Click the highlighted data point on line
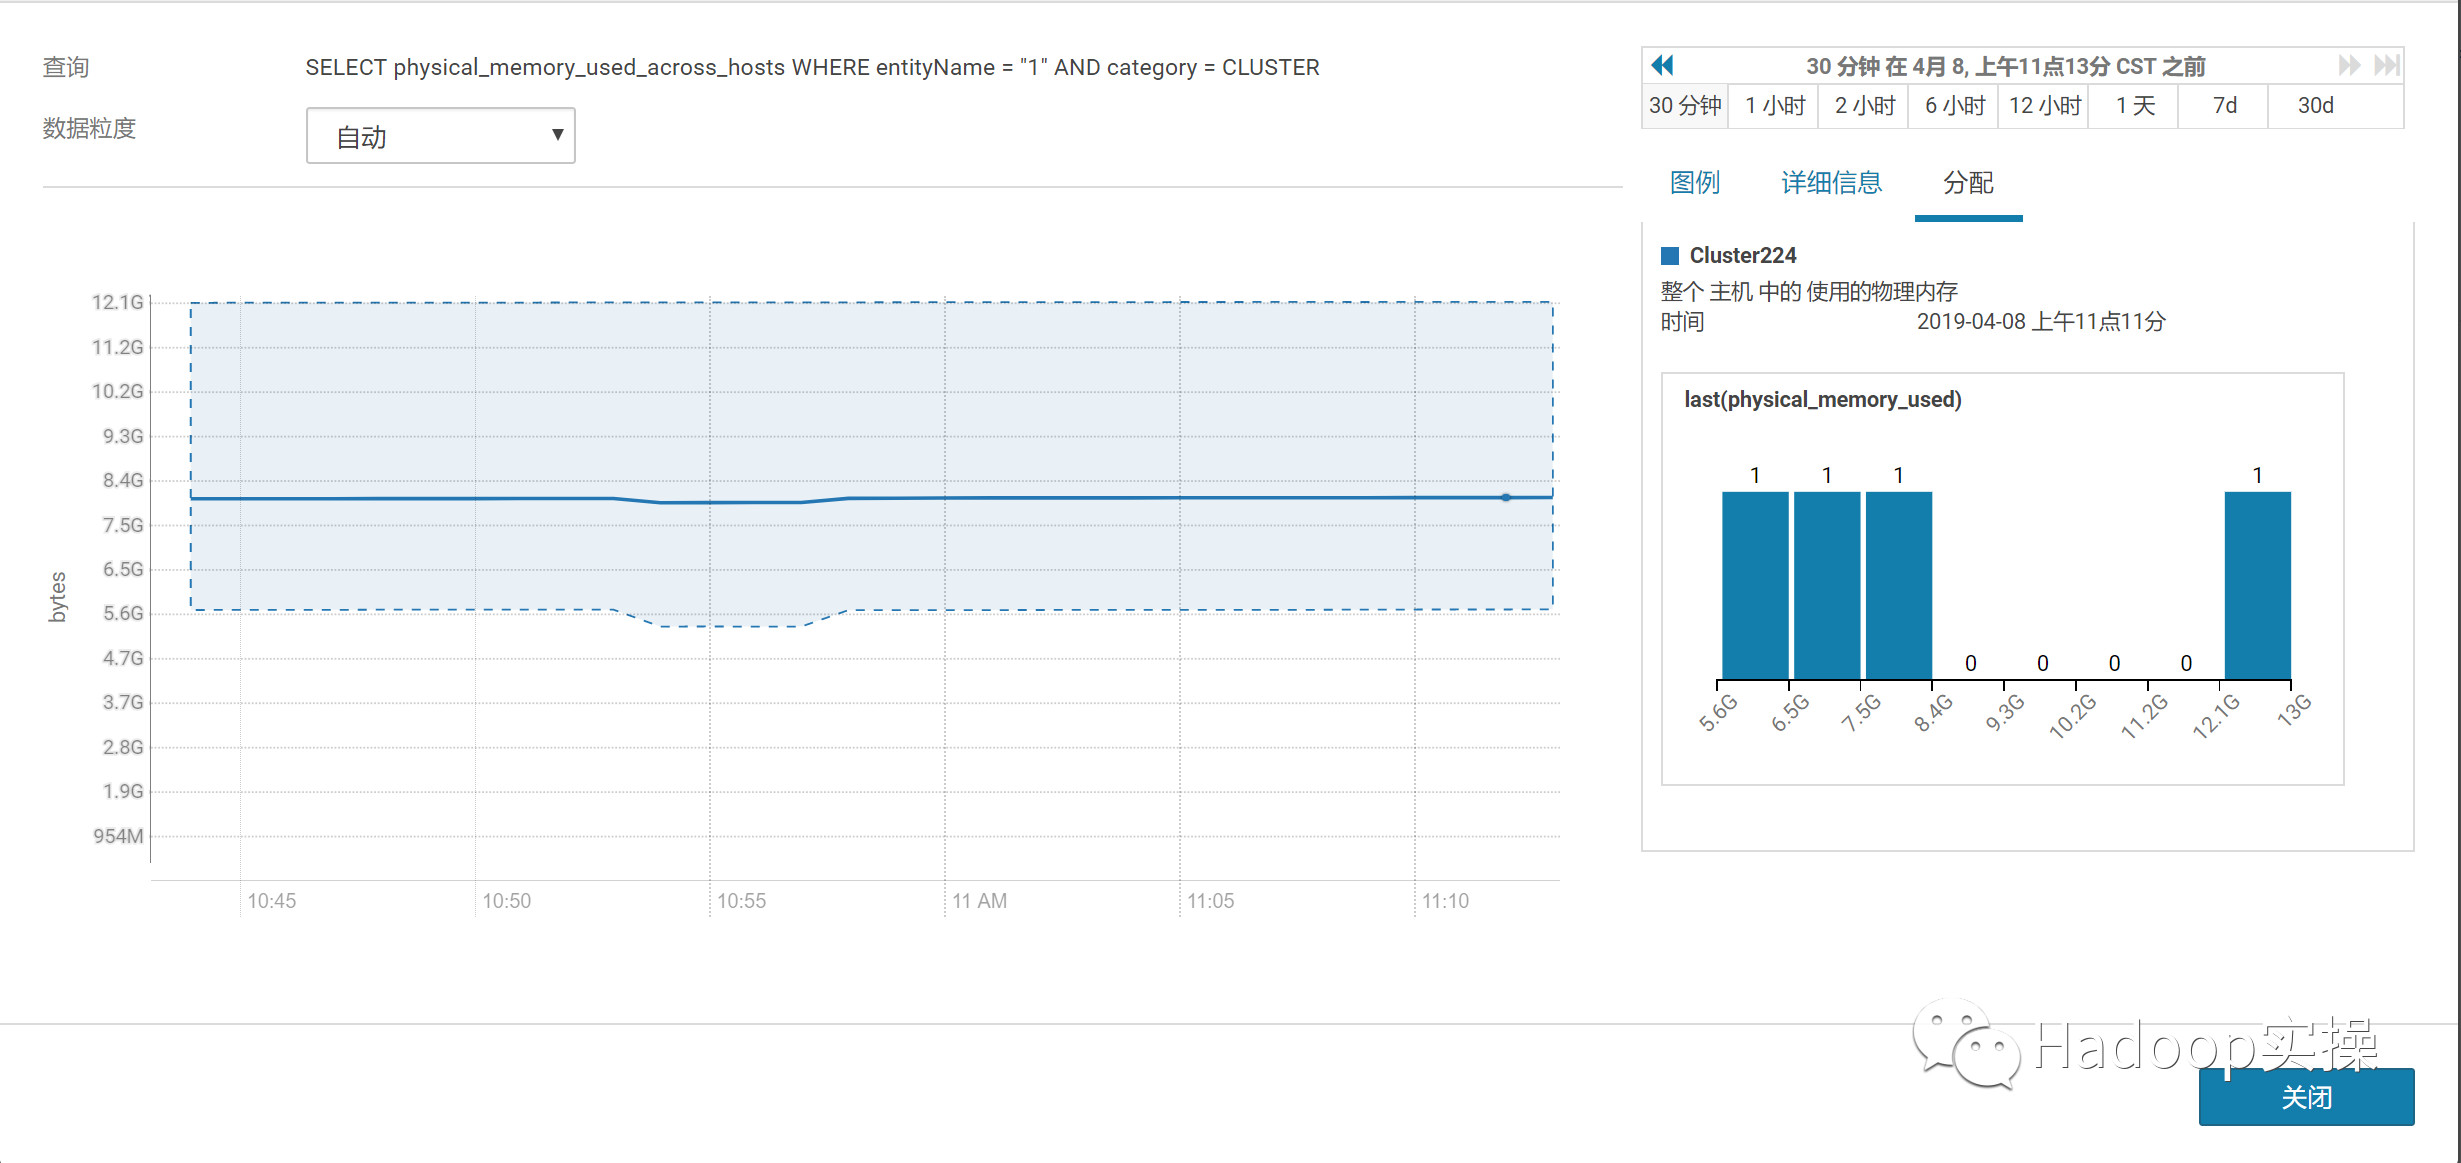This screenshot has width=2461, height=1163. point(1506,497)
